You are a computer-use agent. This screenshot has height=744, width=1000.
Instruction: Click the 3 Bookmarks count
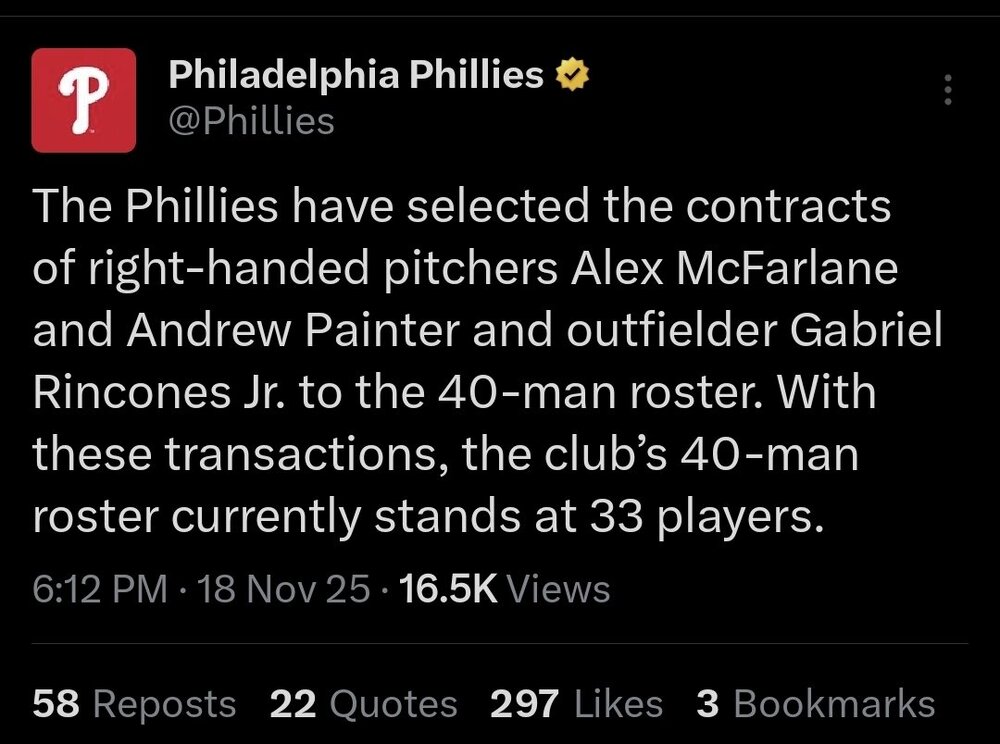(816, 703)
